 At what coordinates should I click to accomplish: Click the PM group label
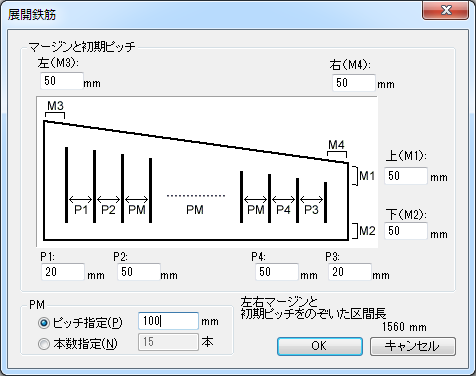coord(37,305)
